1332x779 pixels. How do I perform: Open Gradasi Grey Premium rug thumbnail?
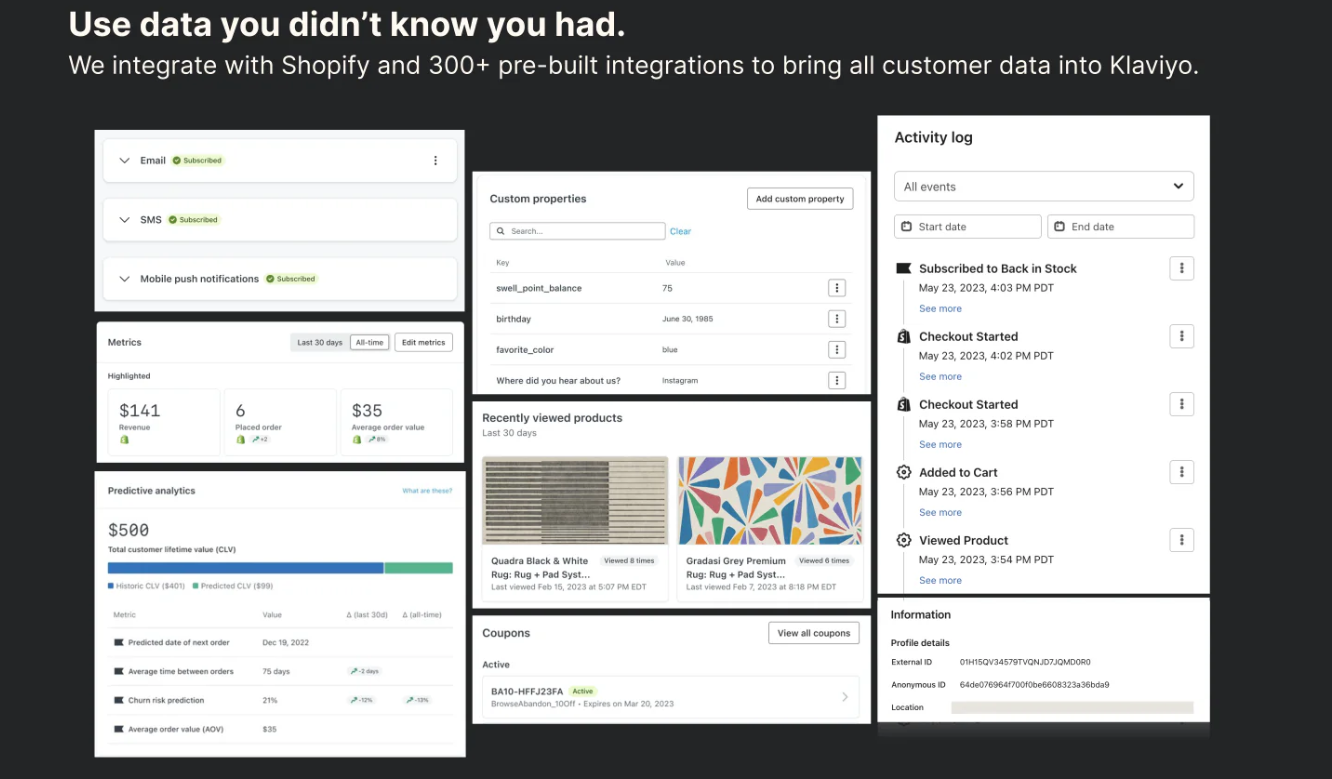770,500
